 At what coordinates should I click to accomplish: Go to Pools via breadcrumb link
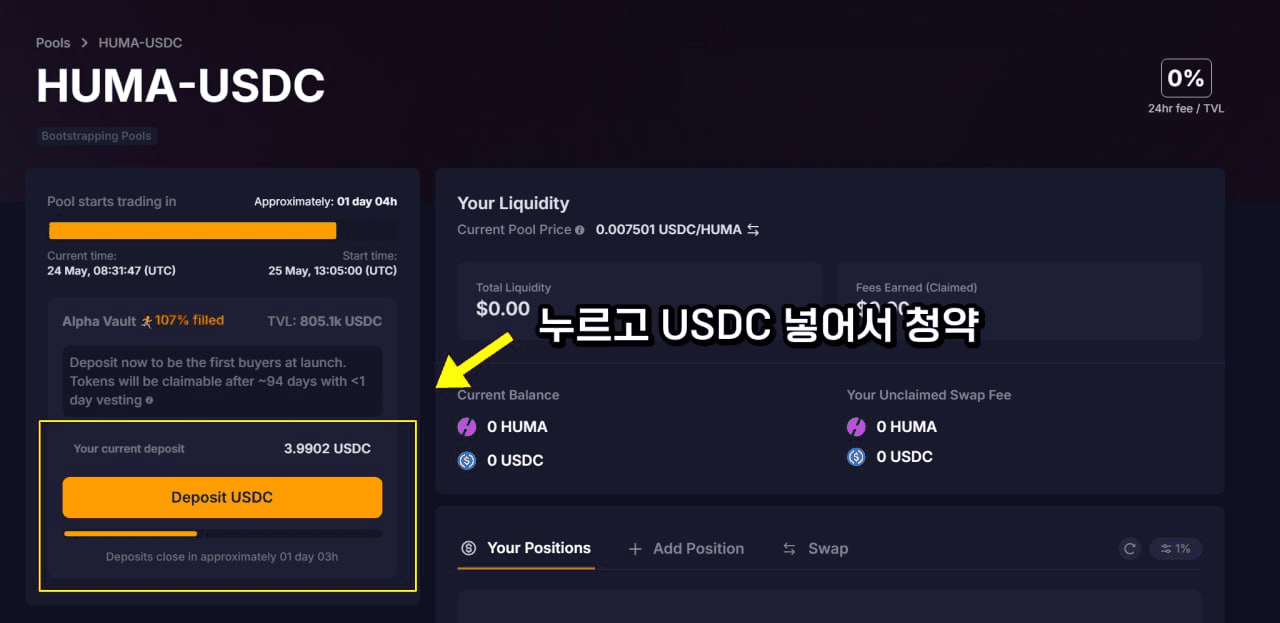pos(53,43)
